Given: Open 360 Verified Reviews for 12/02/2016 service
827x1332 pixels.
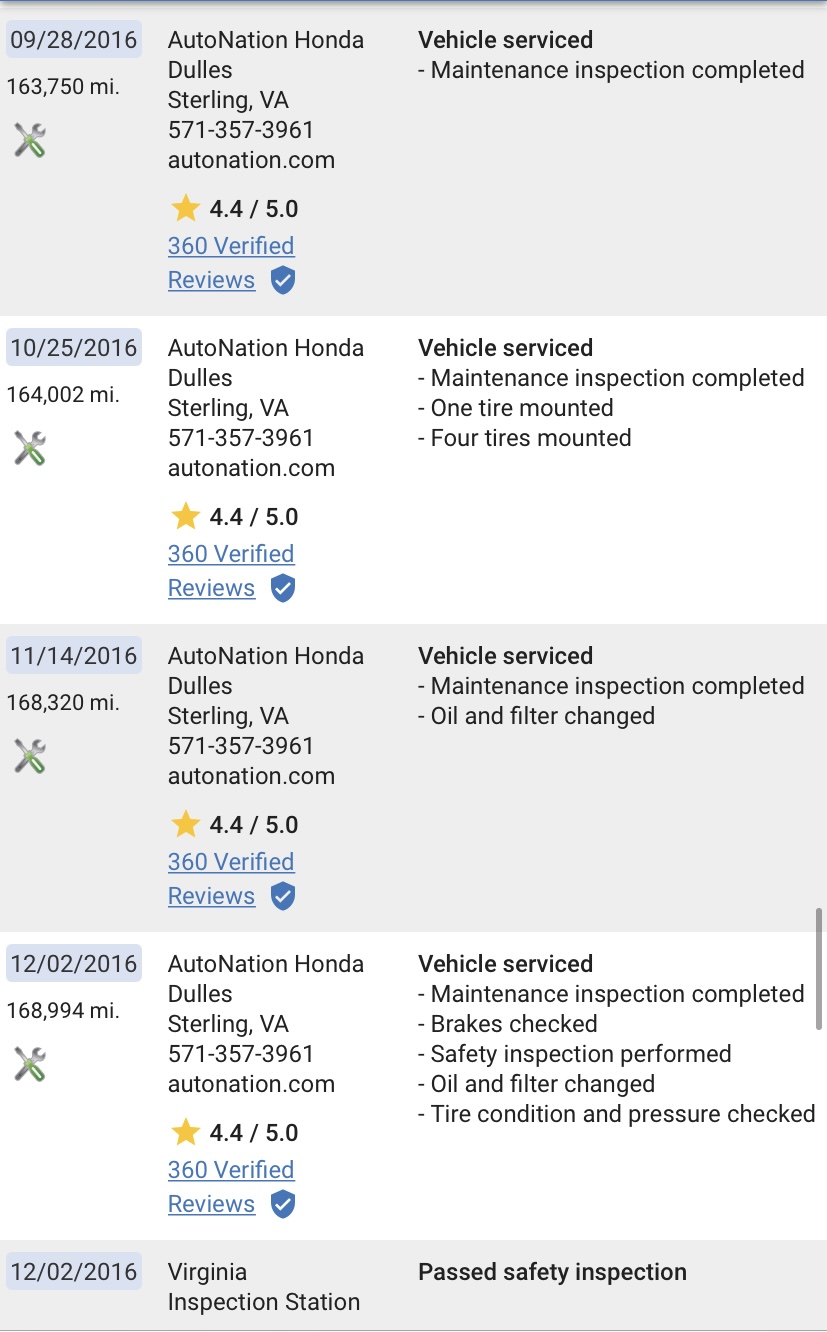Looking at the screenshot, I should point(231,1187).
